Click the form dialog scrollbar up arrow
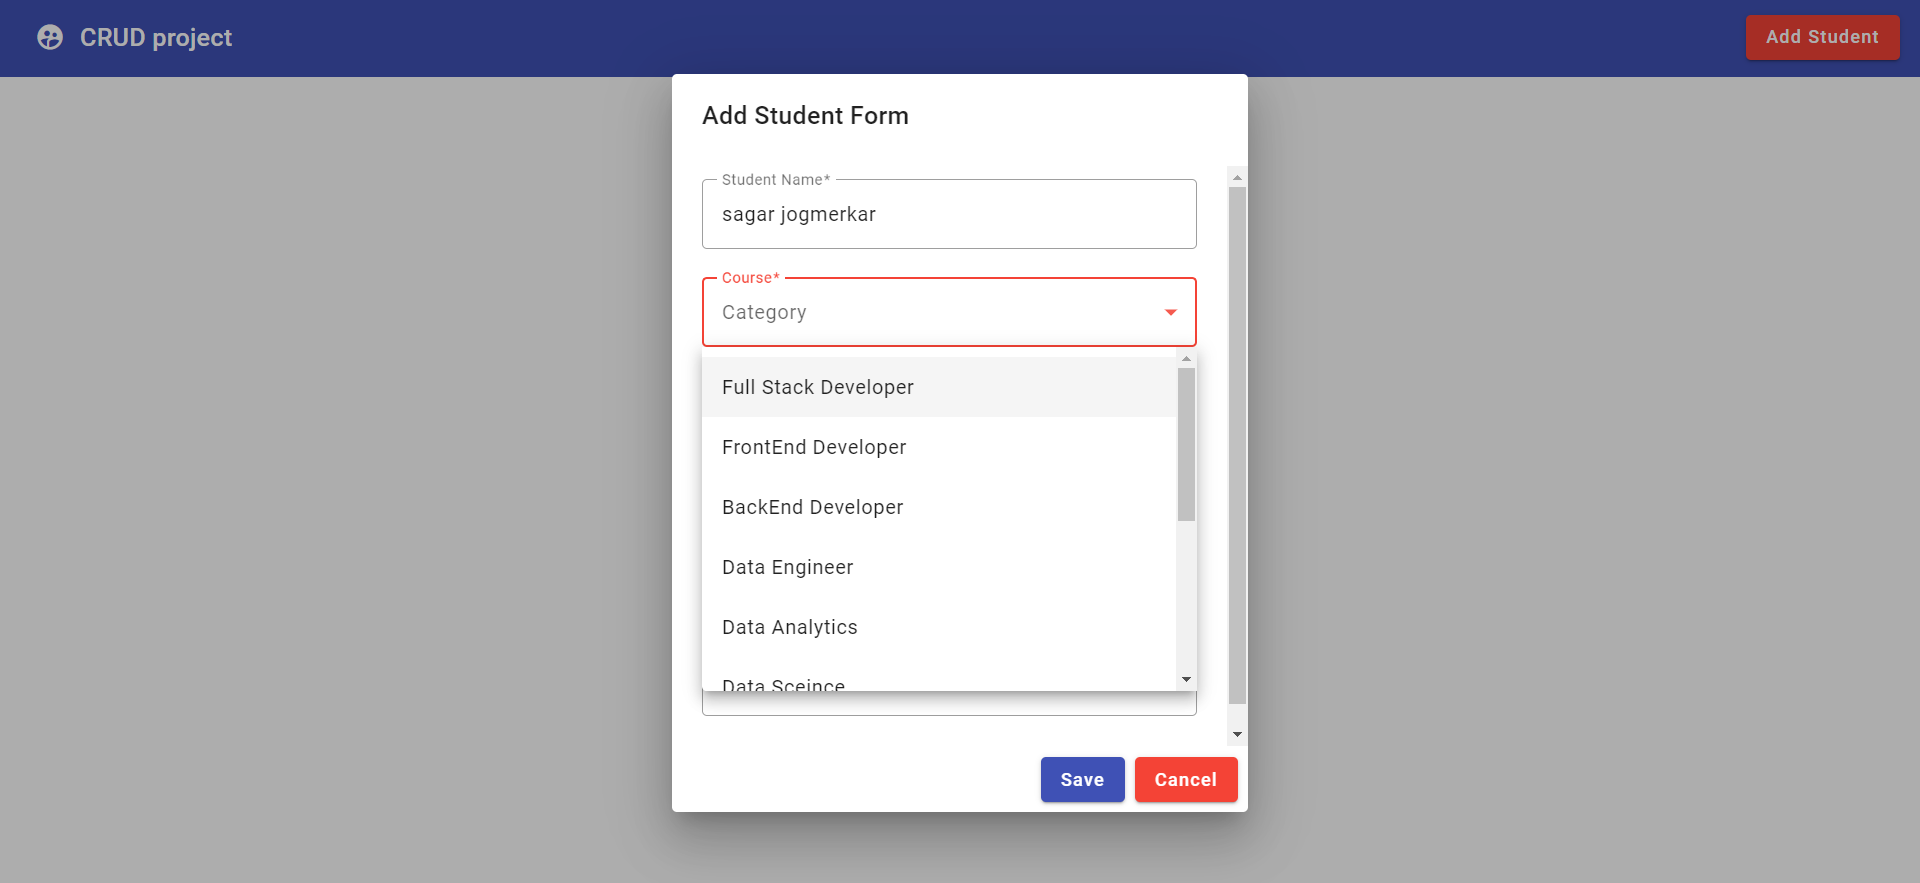The image size is (1920, 883). click(1237, 177)
